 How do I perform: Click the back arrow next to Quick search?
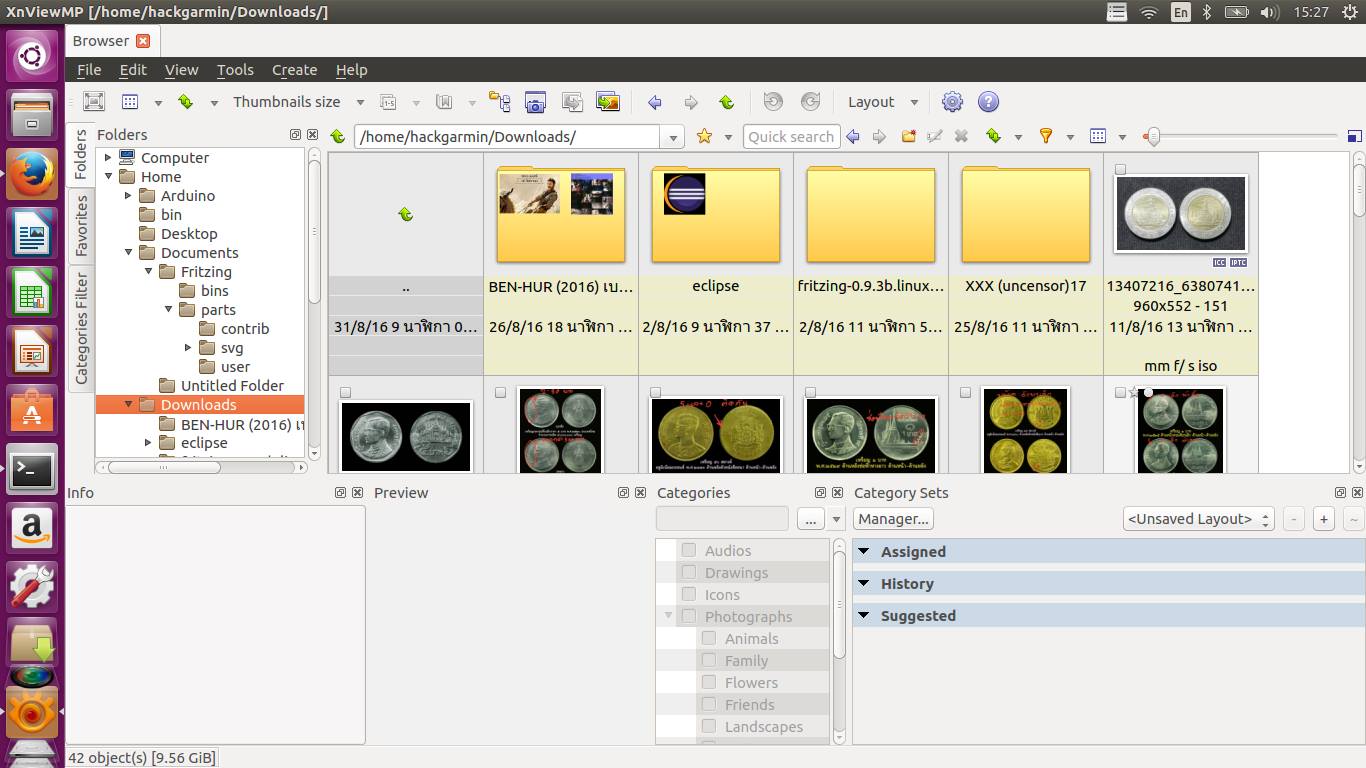853,137
